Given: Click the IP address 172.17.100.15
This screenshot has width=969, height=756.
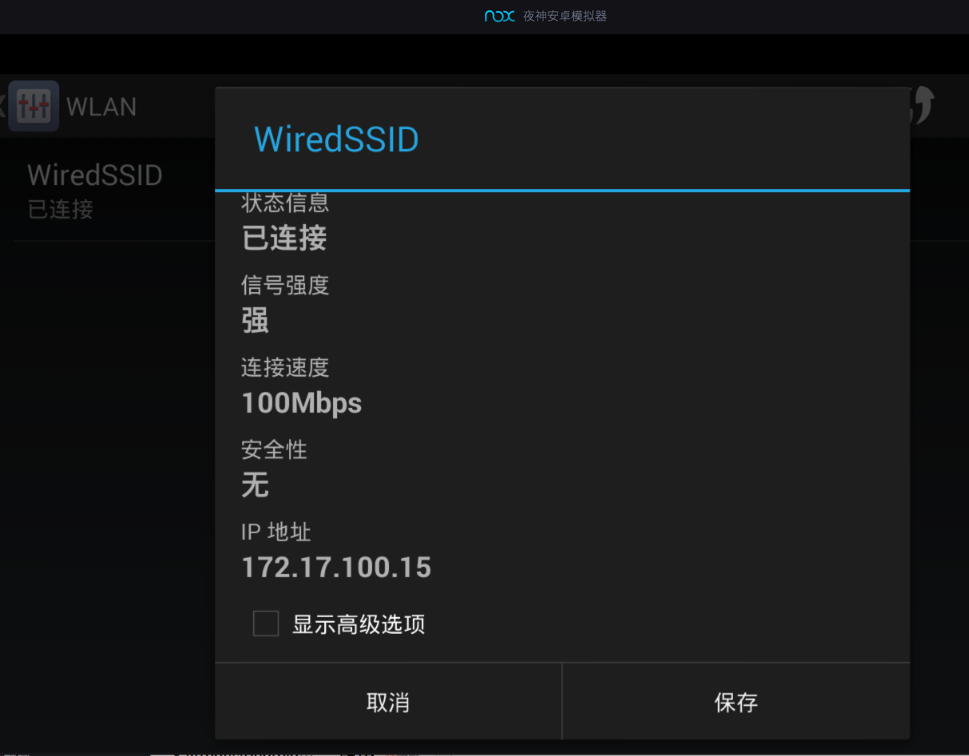Looking at the screenshot, I should point(336,567).
